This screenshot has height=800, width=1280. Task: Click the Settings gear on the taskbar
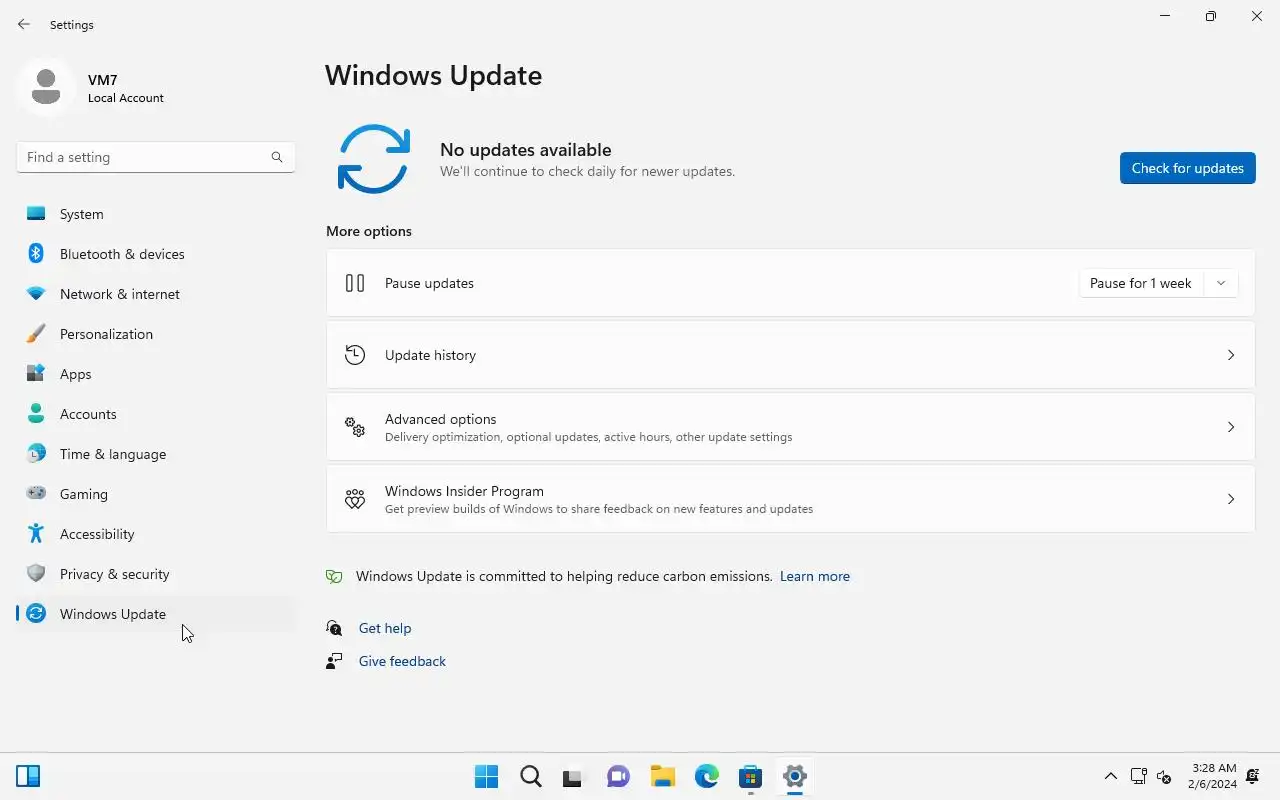[795, 776]
